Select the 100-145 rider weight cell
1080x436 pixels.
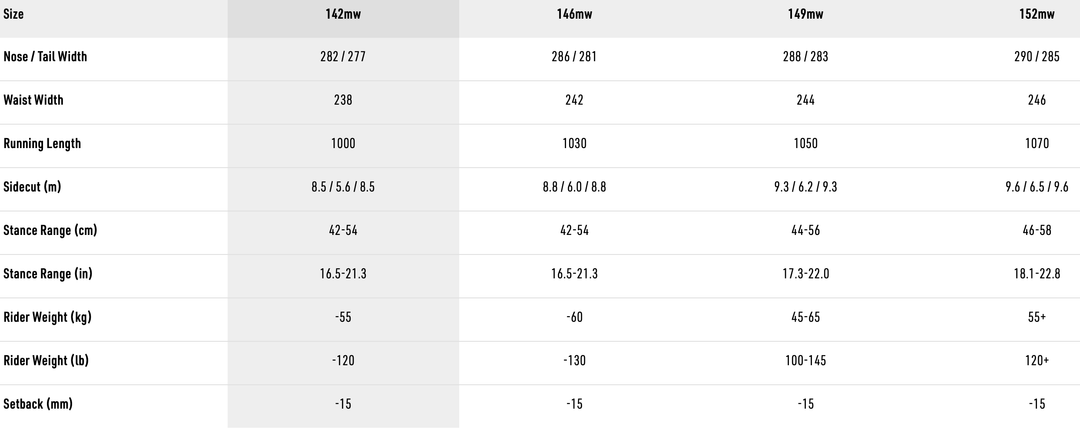805,360
